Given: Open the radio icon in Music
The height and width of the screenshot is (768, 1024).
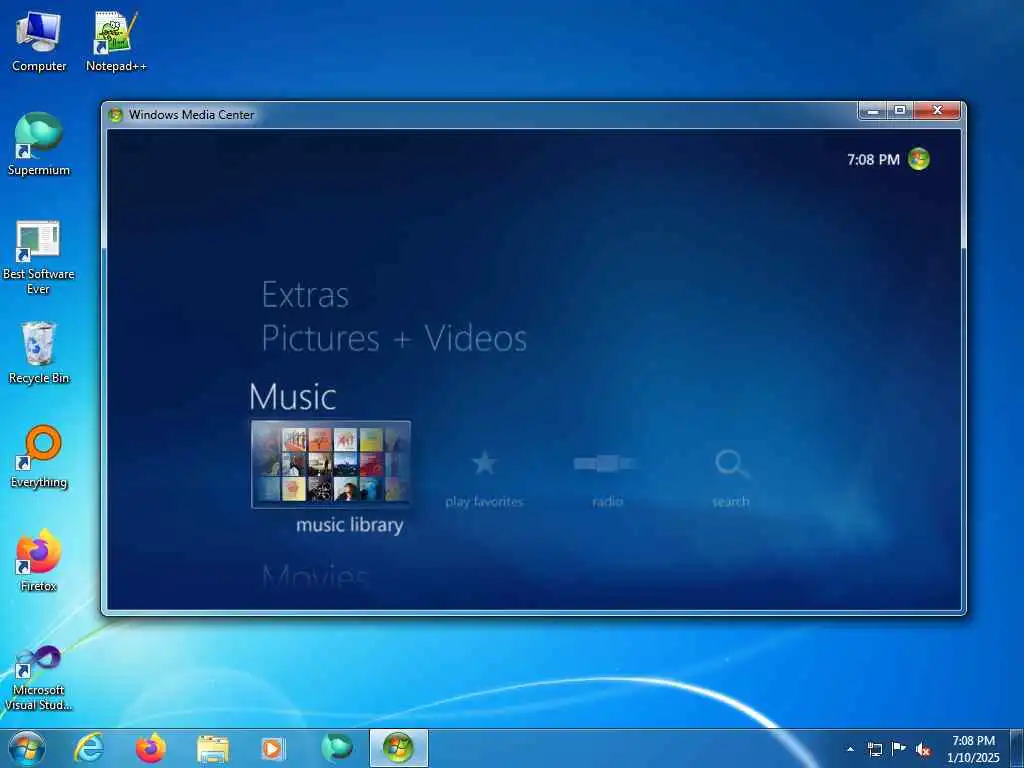Looking at the screenshot, I should pyautogui.click(x=605, y=464).
